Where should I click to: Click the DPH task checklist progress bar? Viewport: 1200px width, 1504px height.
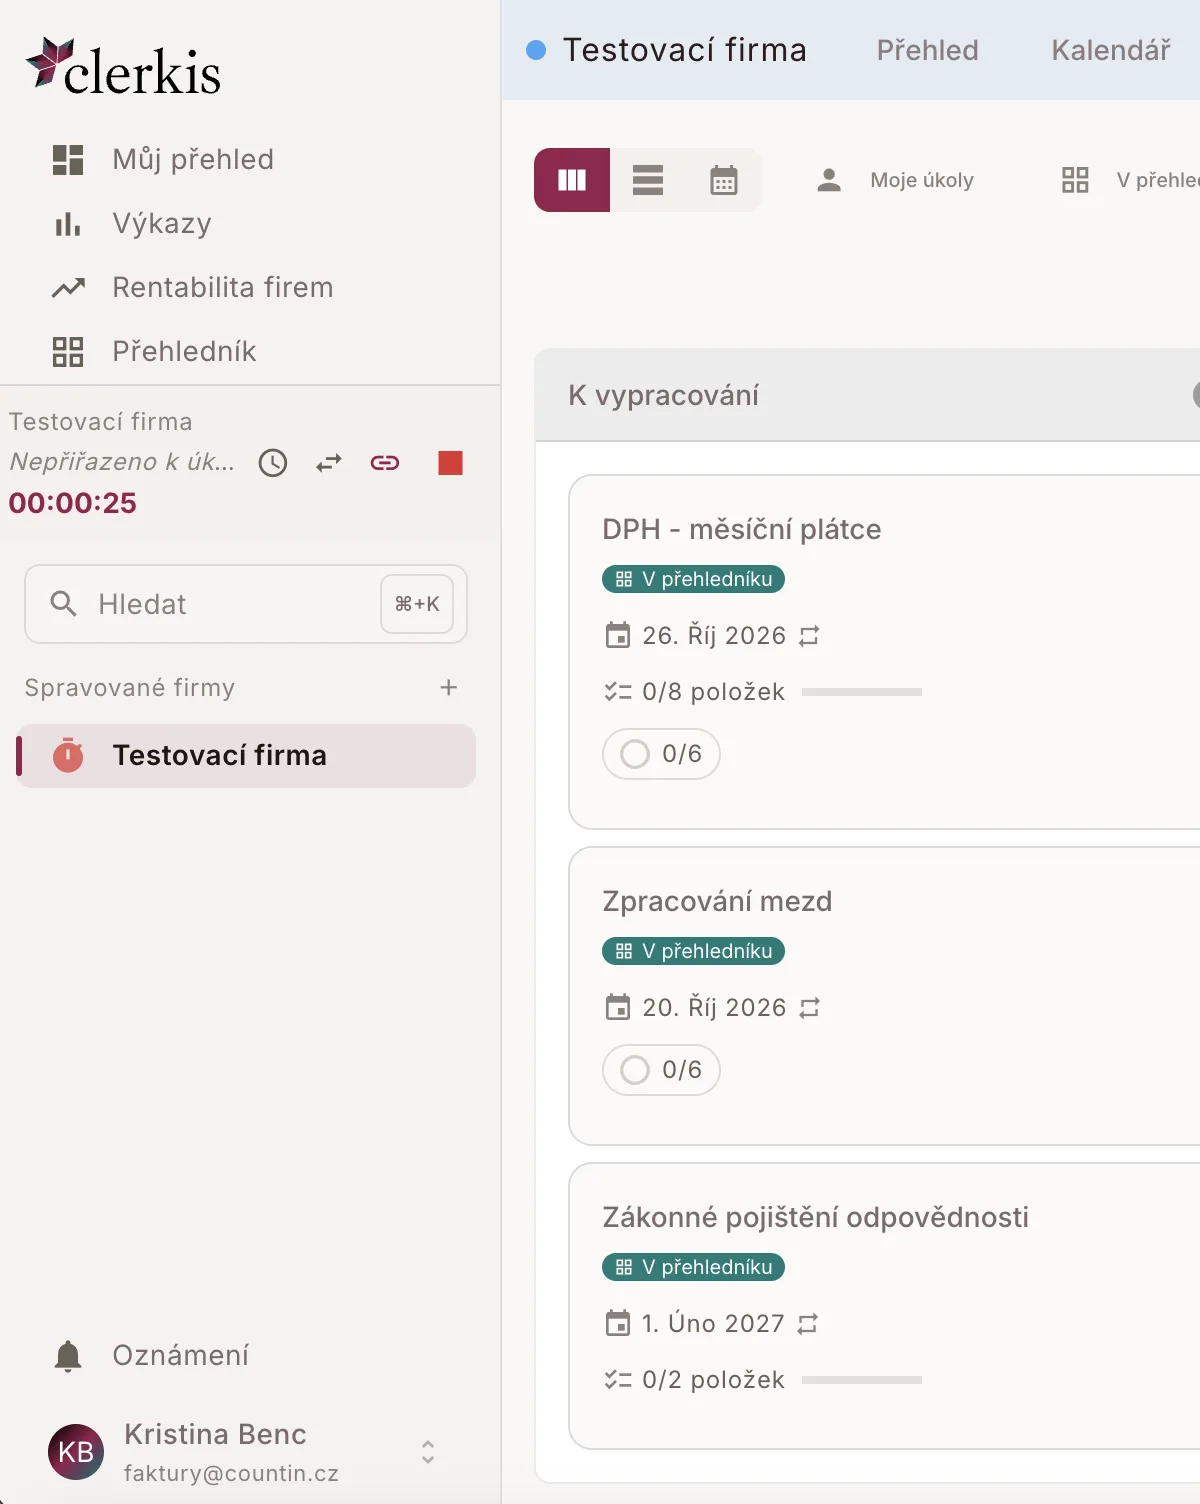point(862,692)
